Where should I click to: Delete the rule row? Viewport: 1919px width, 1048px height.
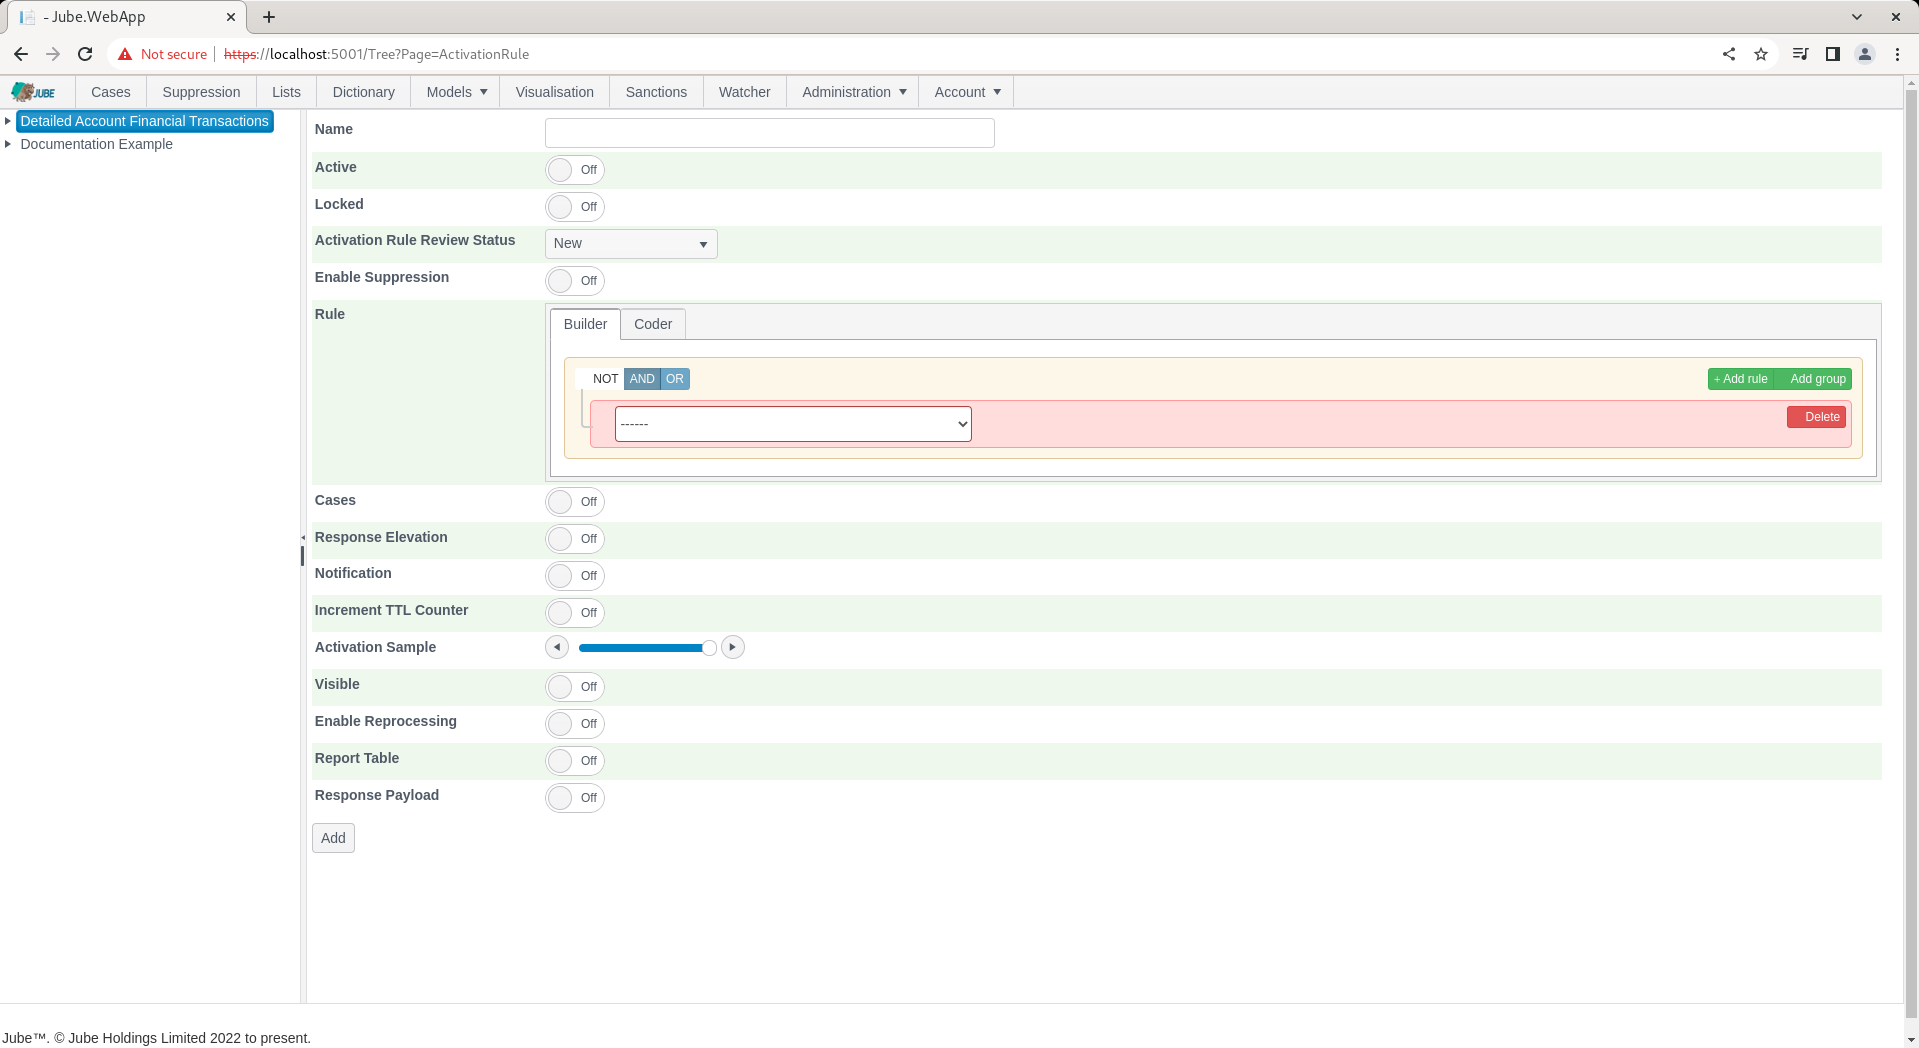1816,417
